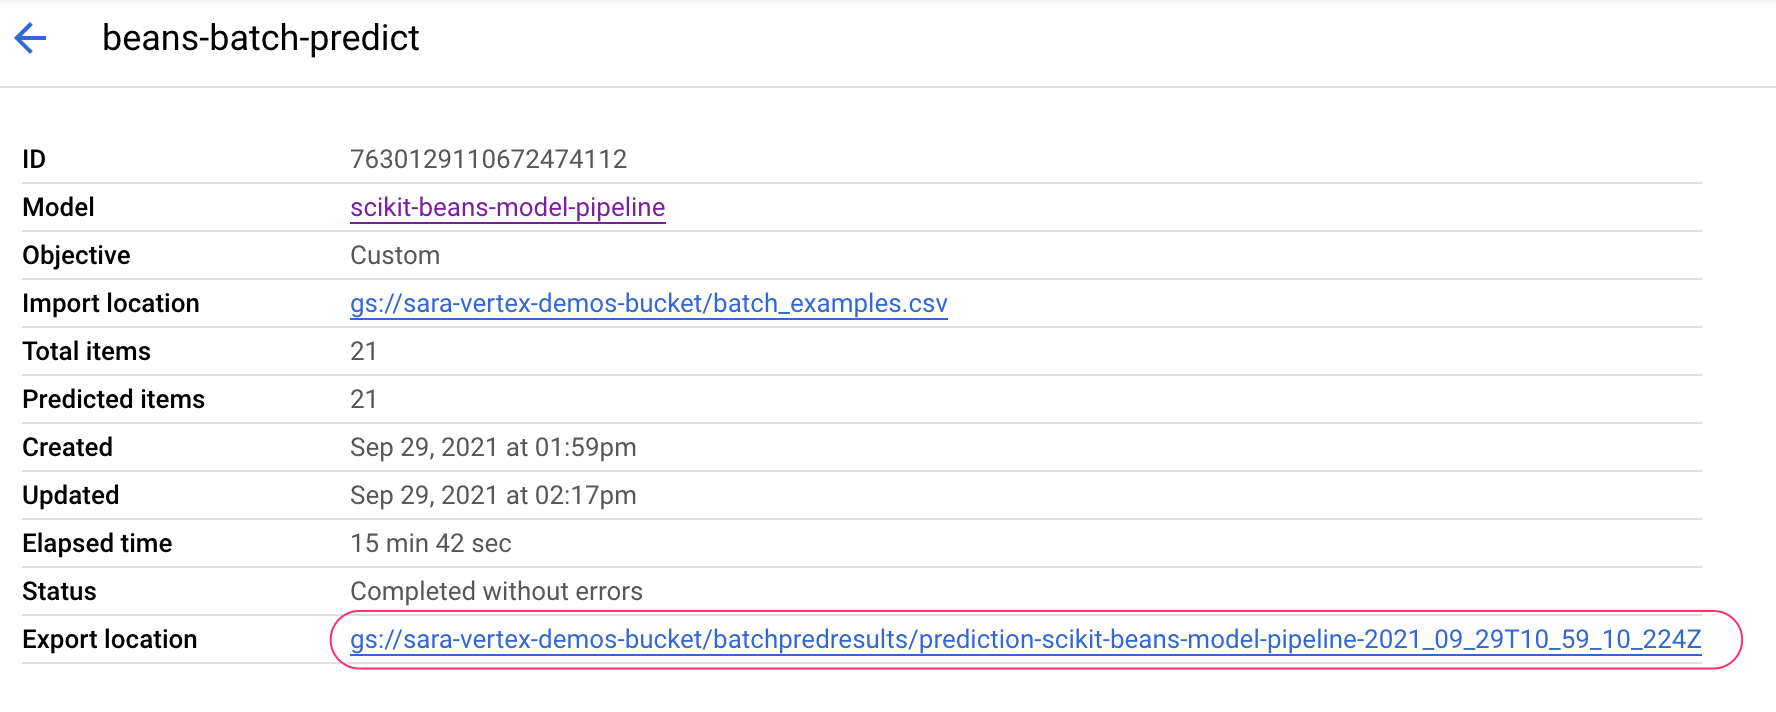1776x712 pixels.
Task: Click the Import location row label
Action: click(110, 303)
